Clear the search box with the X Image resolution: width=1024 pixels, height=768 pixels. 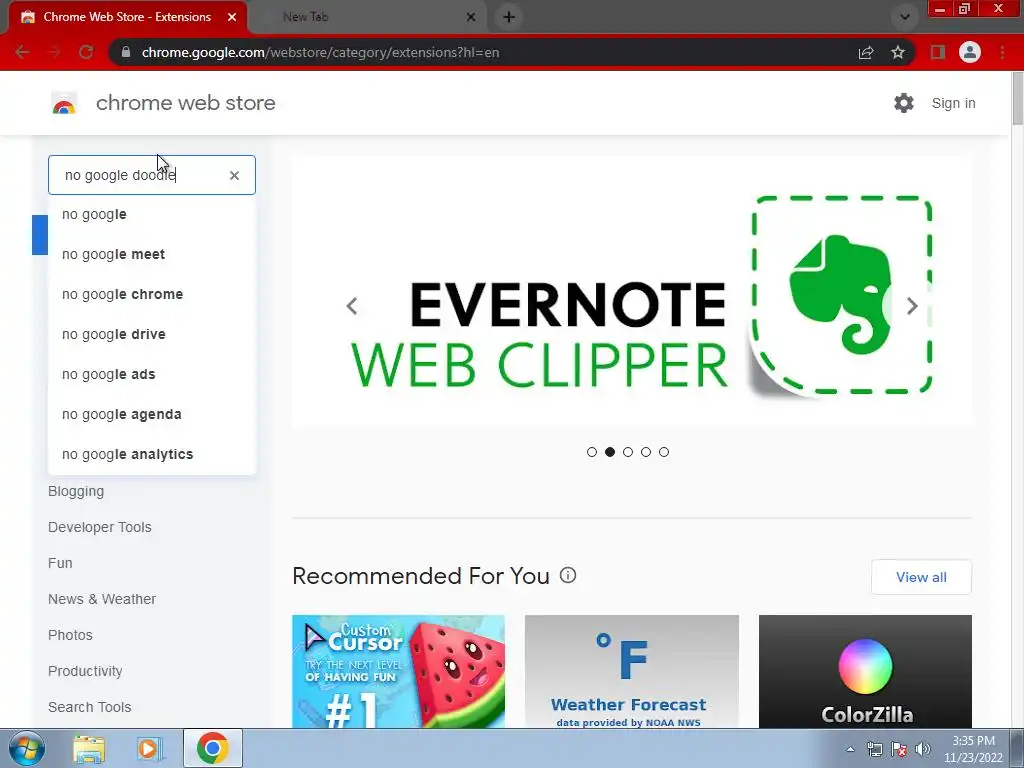coord(234,175)
